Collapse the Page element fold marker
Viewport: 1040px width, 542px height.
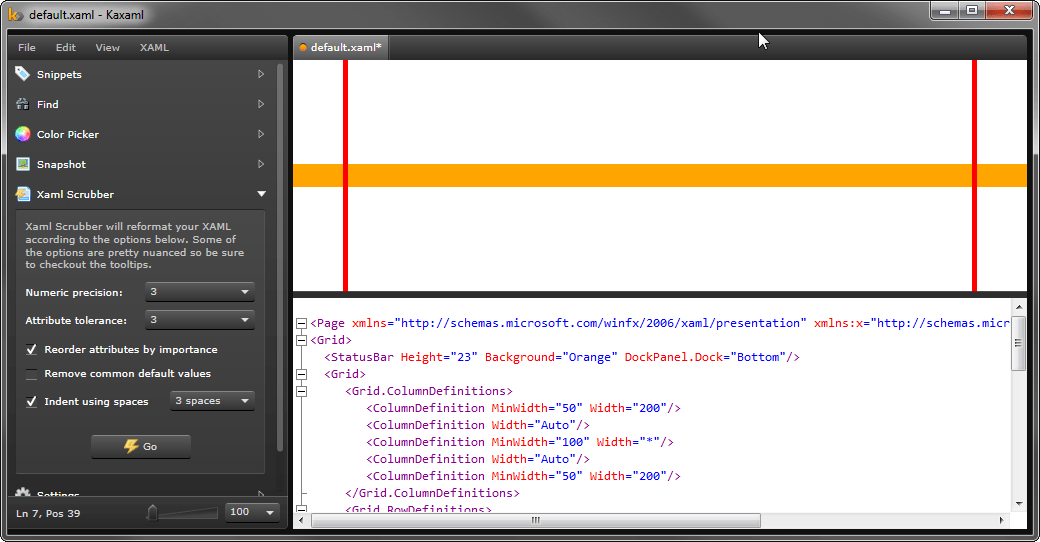301,323
